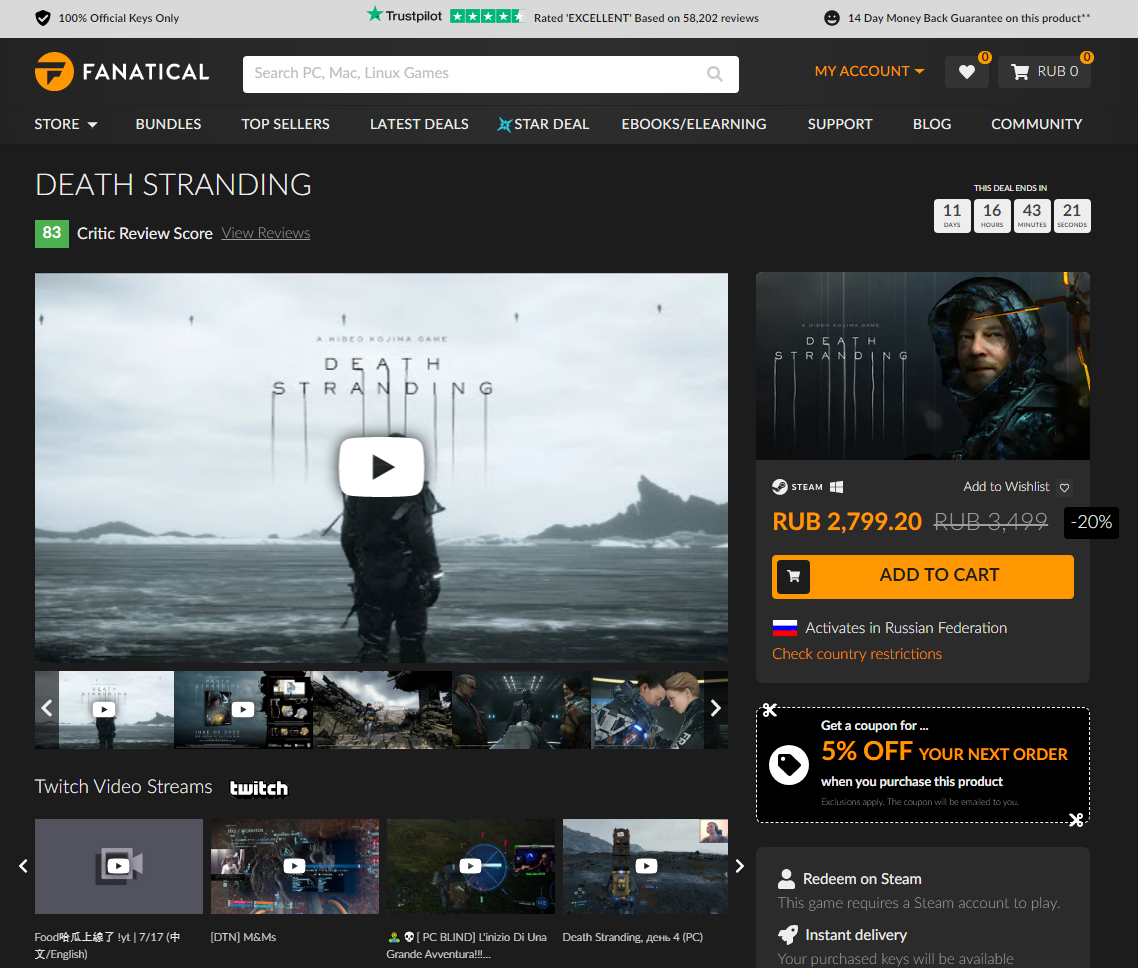Open Top Sellers

[x=285, y=124]
